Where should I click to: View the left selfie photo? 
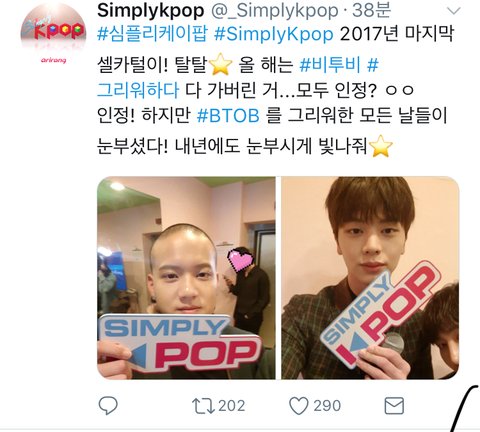point(186,278)
